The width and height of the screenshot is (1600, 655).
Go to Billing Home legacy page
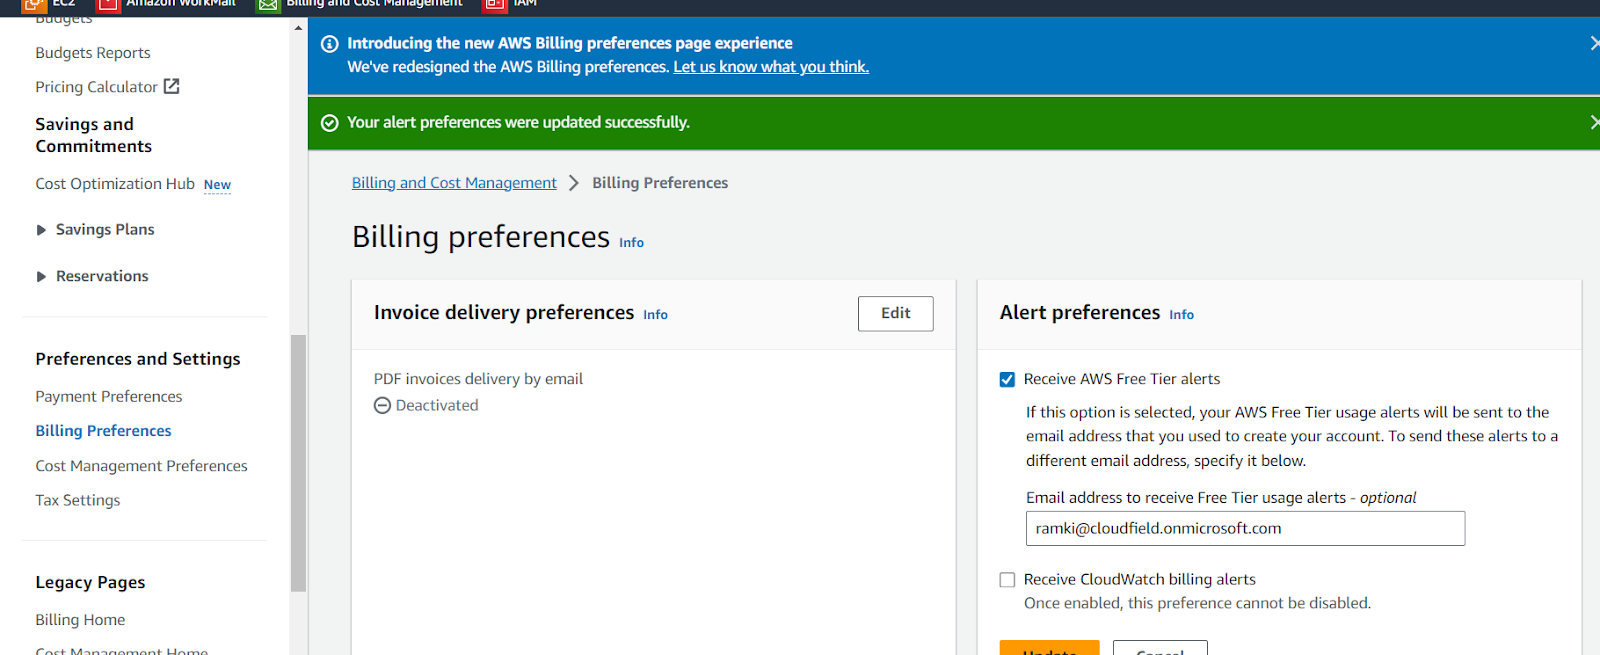click(x=80, y=620)
